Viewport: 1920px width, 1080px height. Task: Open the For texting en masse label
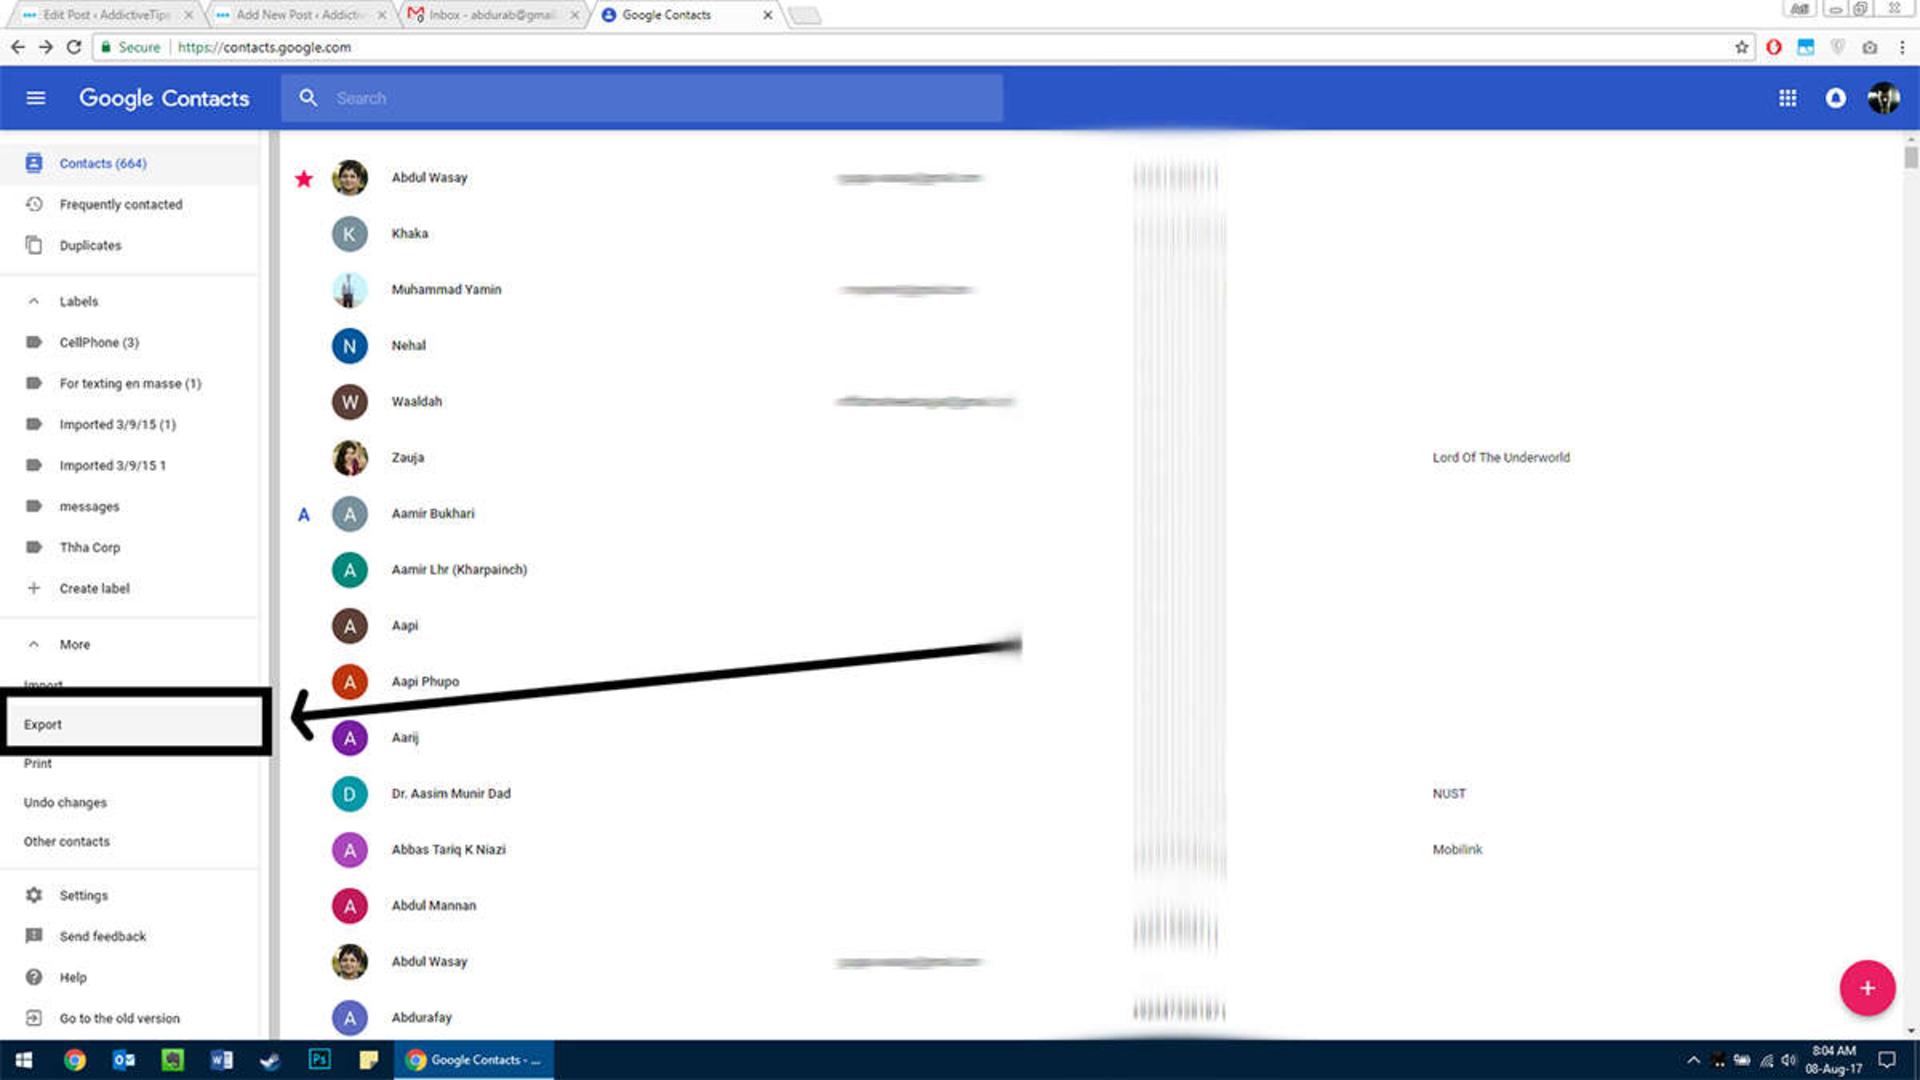130,383
